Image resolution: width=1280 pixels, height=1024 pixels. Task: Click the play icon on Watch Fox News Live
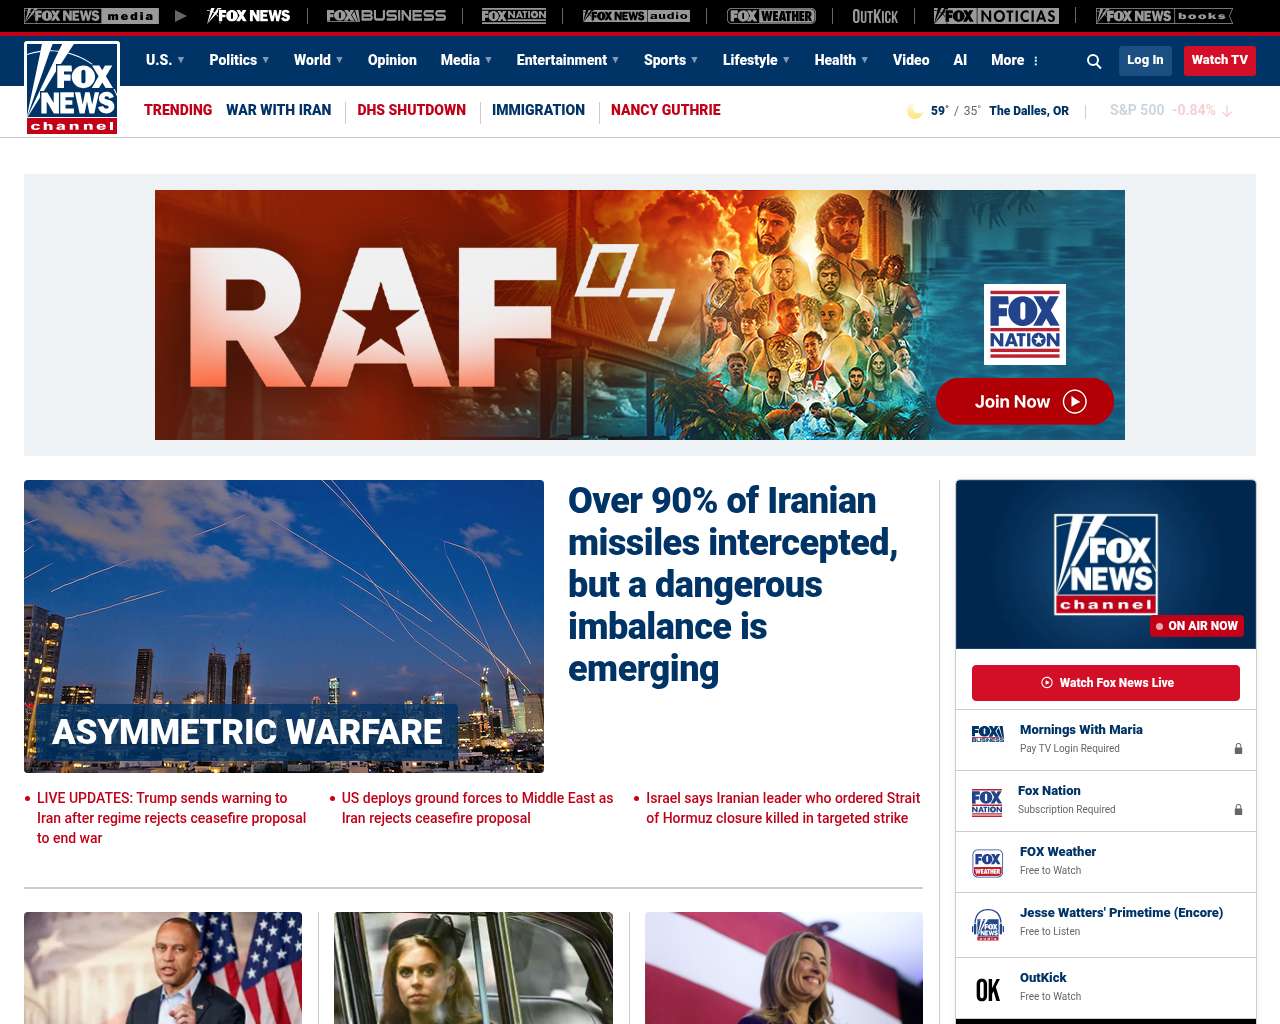coord(1047,683)
